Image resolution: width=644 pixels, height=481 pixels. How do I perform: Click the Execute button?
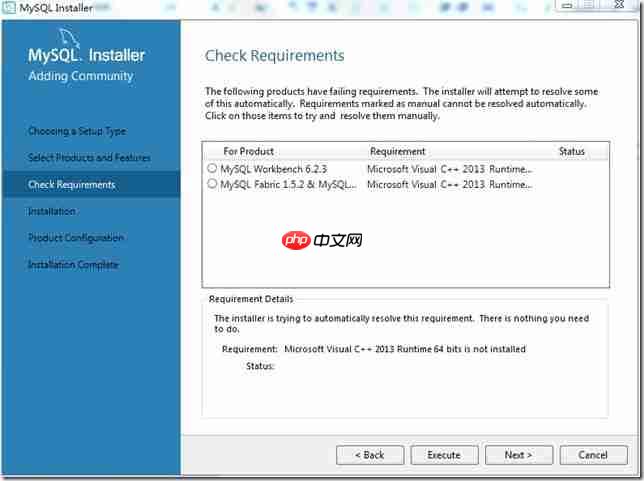pyautogui.click(x=444, y=455)
